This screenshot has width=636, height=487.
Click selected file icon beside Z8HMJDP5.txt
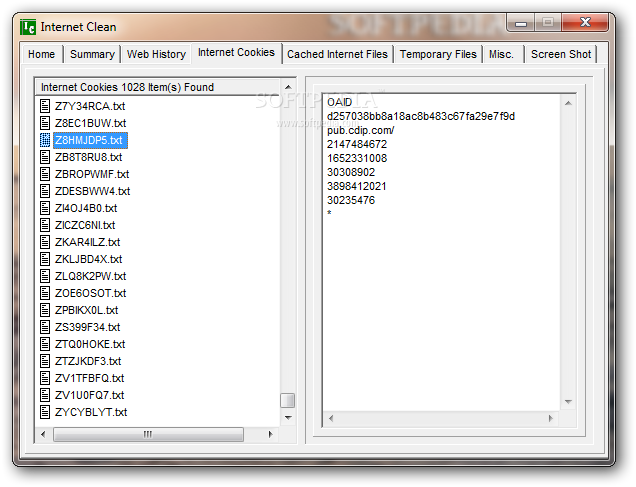[45, 140]
